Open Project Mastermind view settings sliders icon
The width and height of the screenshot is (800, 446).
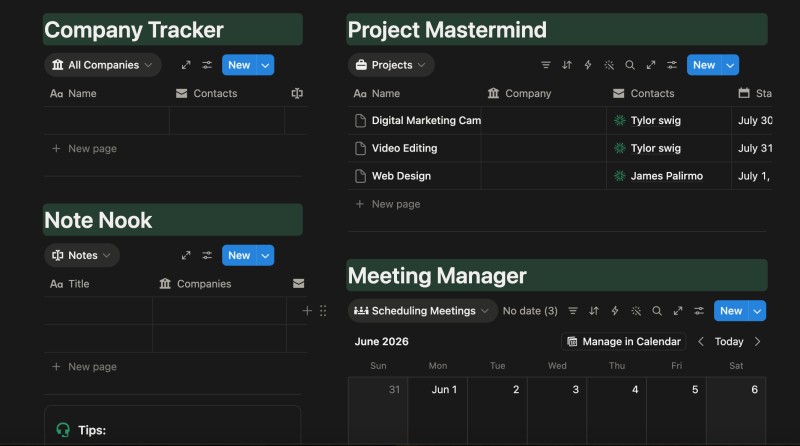(672, 65)
